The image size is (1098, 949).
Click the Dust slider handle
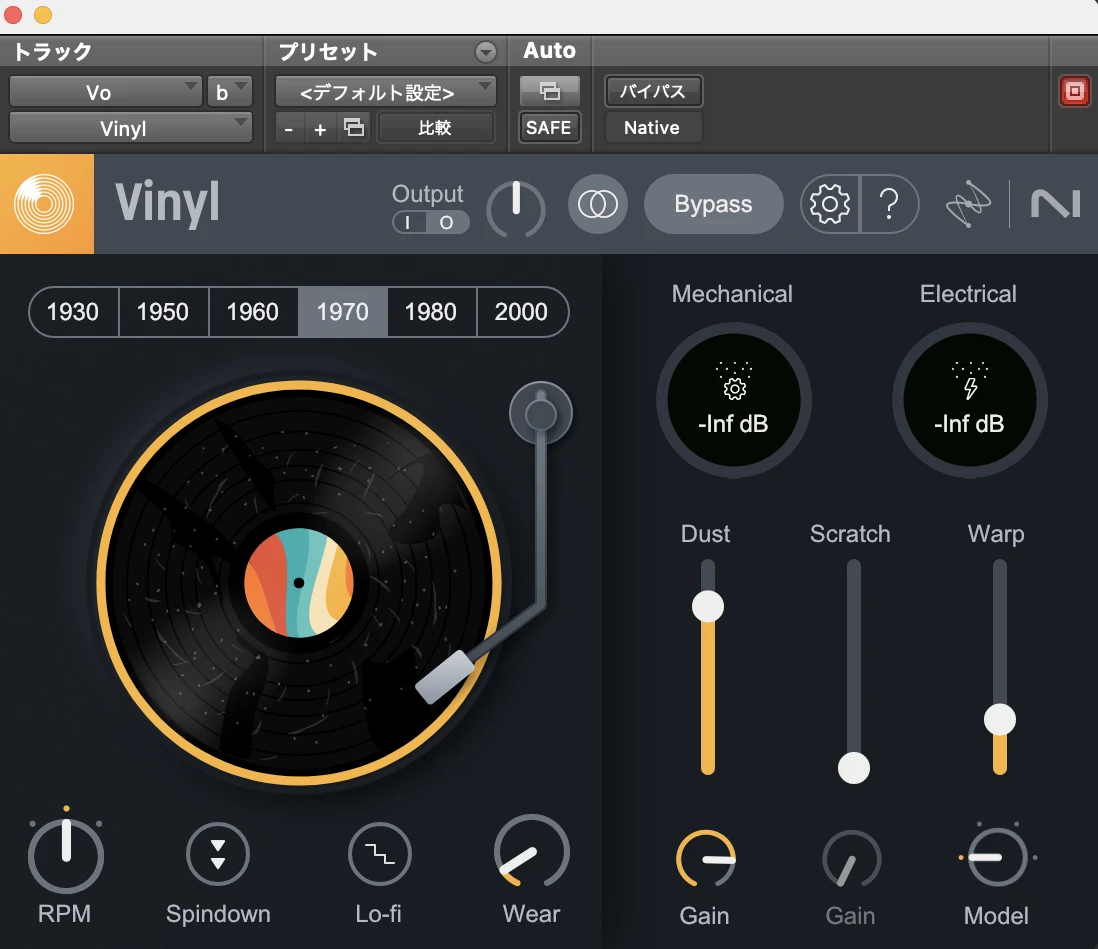click(x=708, y=606)
